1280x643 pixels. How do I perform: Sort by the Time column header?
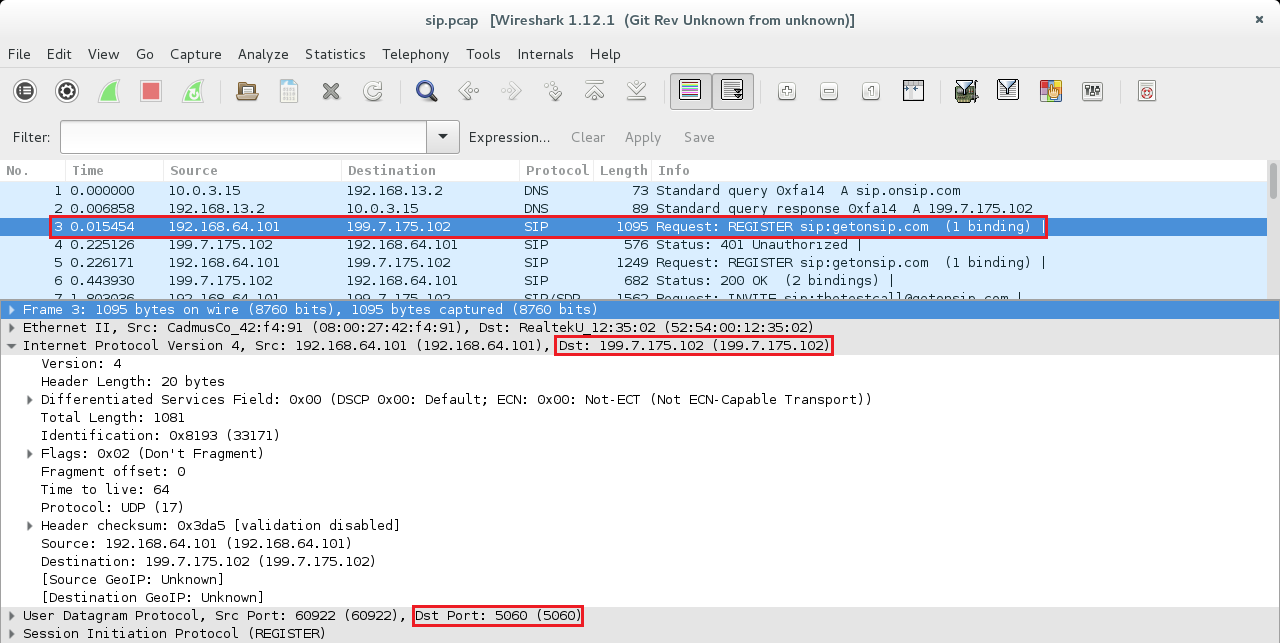tap(114, 170)
